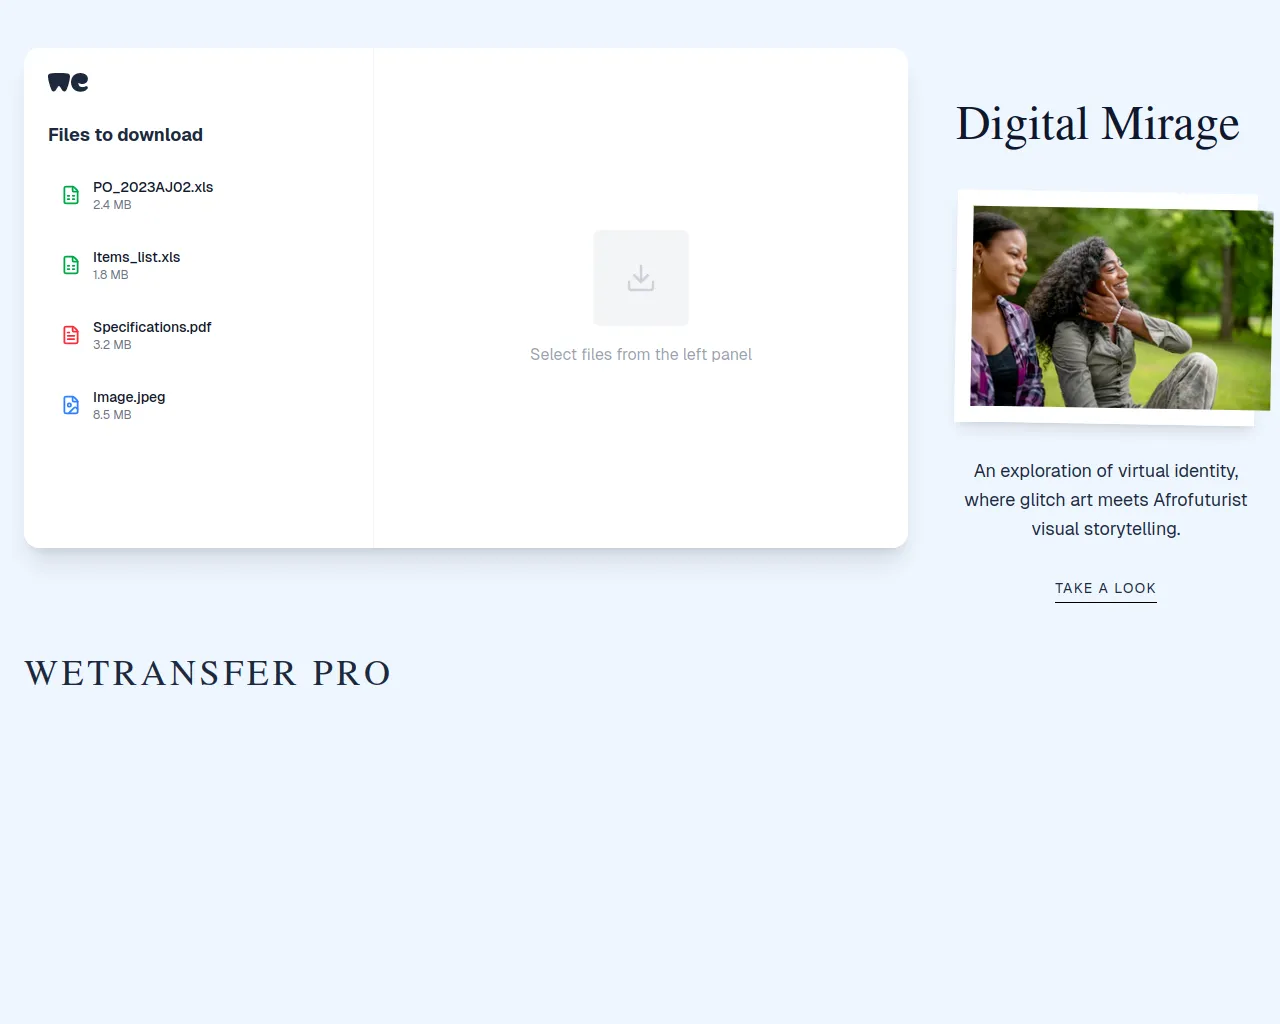Open the PO_2023AJ02.xls file name
Screen dimensions: 1280x1024
153,187
